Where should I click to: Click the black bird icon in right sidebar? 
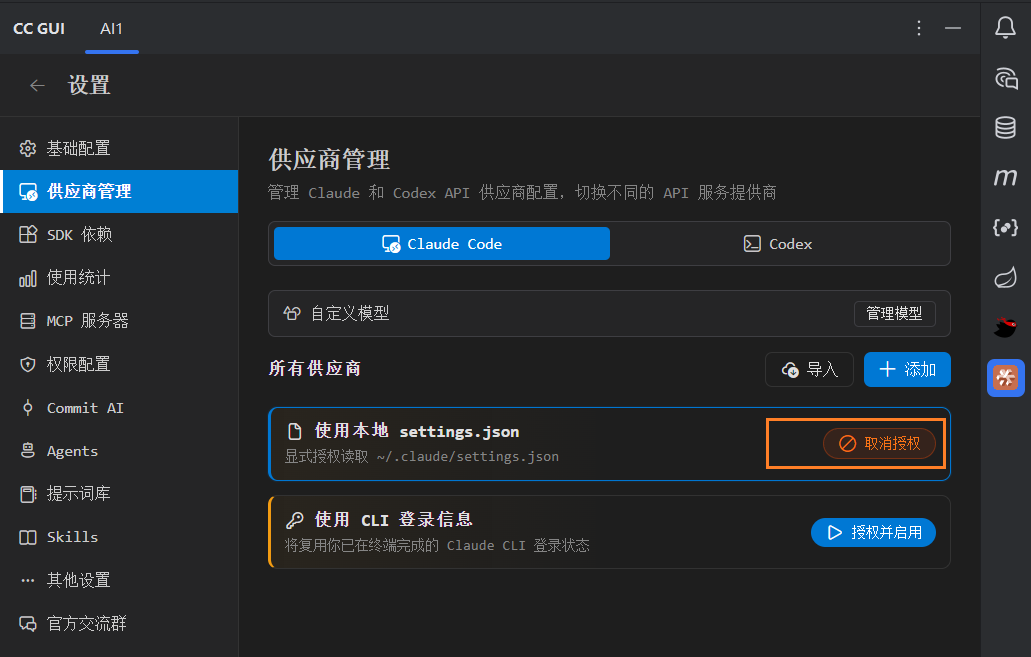[1005, 327]
